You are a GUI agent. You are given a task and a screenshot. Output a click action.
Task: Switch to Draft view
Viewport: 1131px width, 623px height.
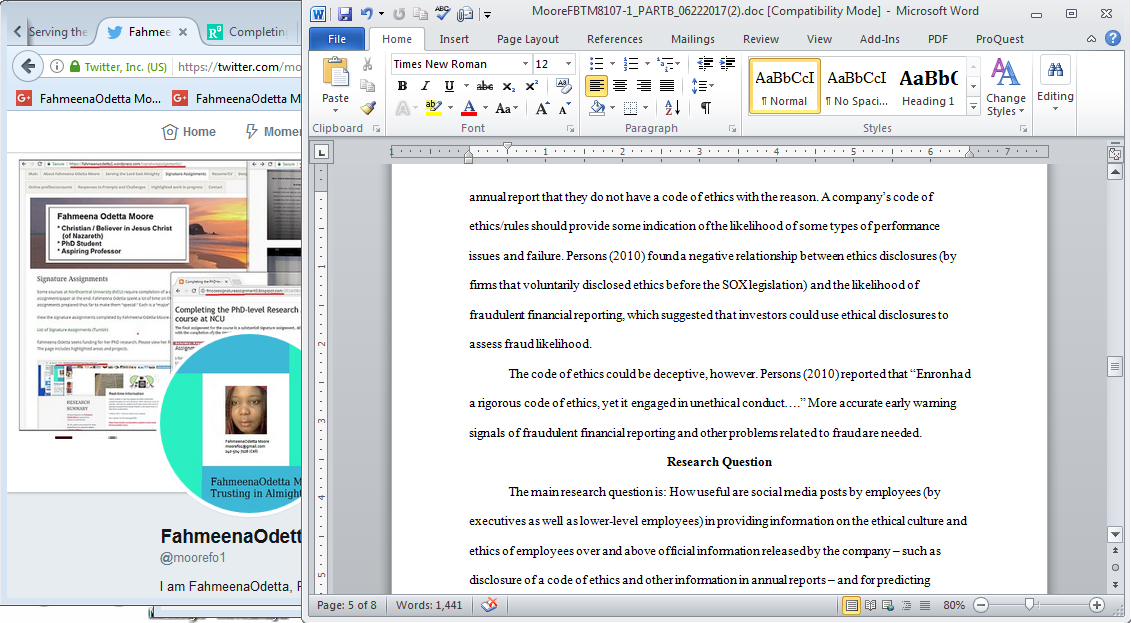pos(925,605)
